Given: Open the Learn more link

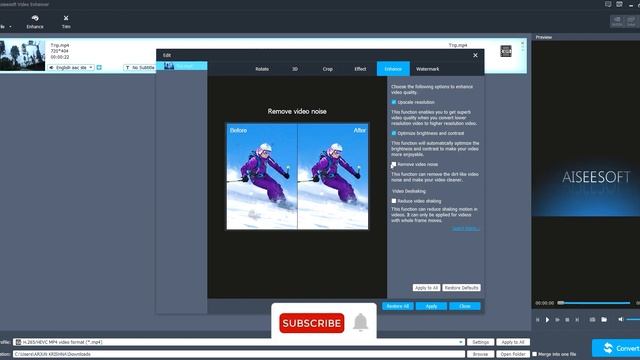Looking at the screenshot, I should [x=466, y=229].
